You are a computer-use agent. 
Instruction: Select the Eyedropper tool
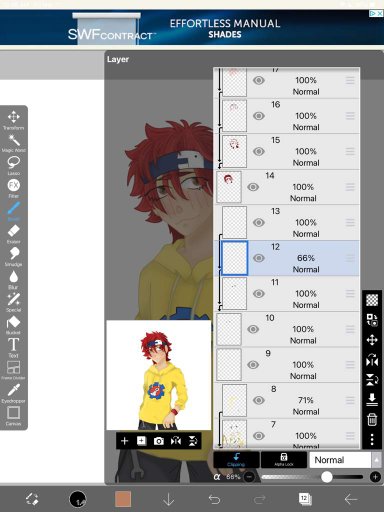click(x=14, y=393)
